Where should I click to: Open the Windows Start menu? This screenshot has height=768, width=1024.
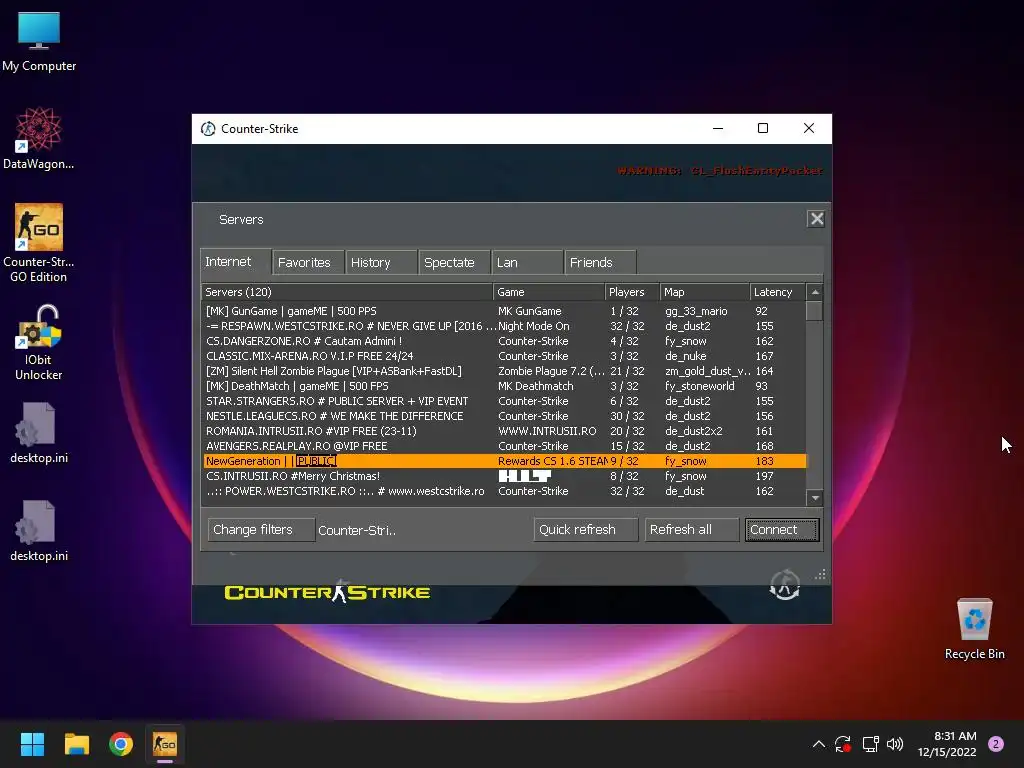[x=32, y=744]
